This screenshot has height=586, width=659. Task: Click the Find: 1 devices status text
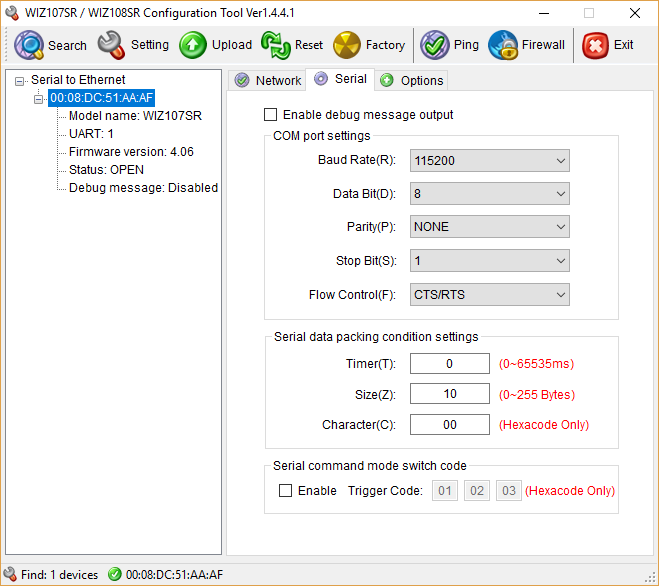click(x=59, y=574)
